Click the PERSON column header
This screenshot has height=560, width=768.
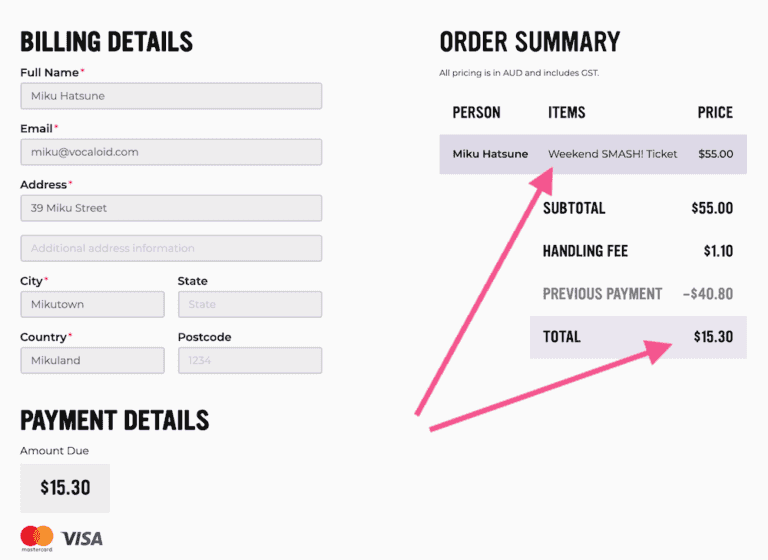pyautogui.click(x=476, y=112)
